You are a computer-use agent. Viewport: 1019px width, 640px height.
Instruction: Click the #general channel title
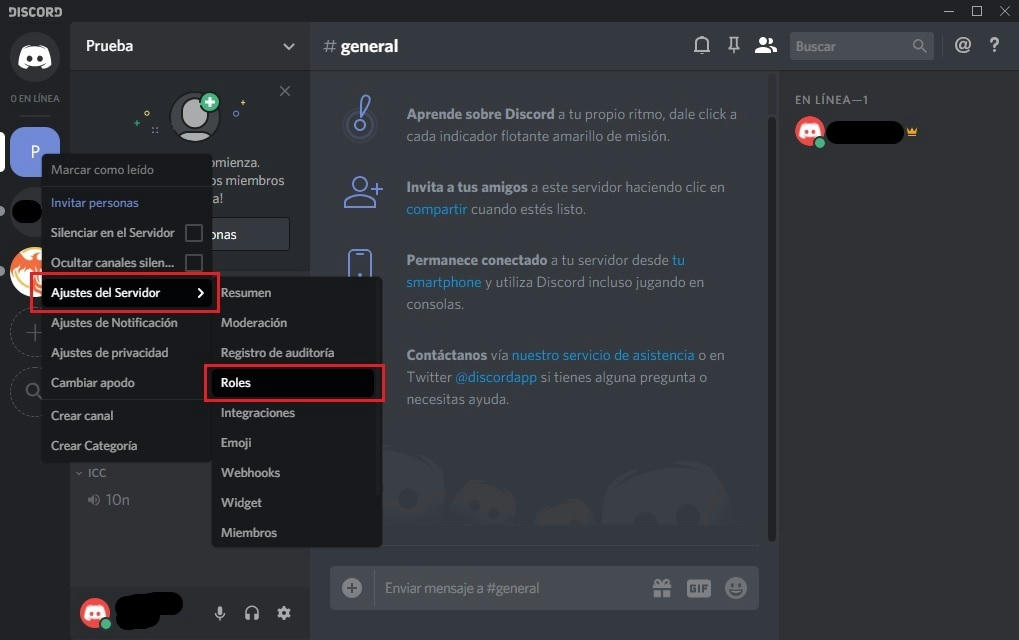point(361,46)
